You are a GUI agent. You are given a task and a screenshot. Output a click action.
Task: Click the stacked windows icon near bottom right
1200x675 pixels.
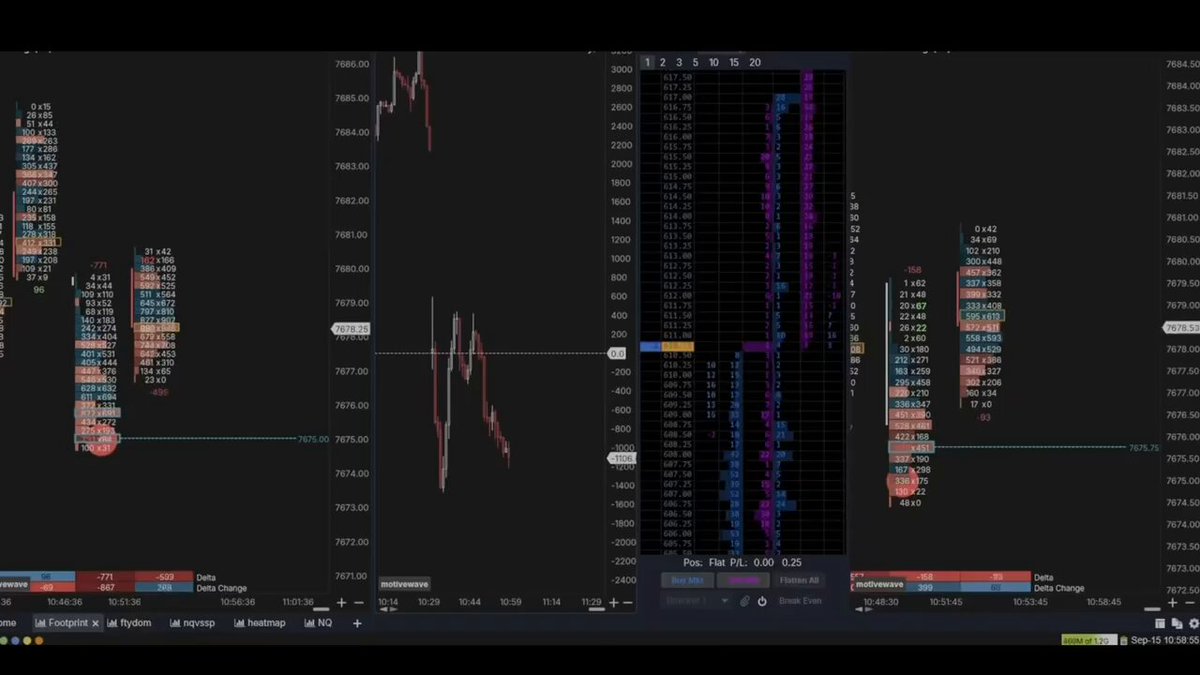[x=1176, y=623]
